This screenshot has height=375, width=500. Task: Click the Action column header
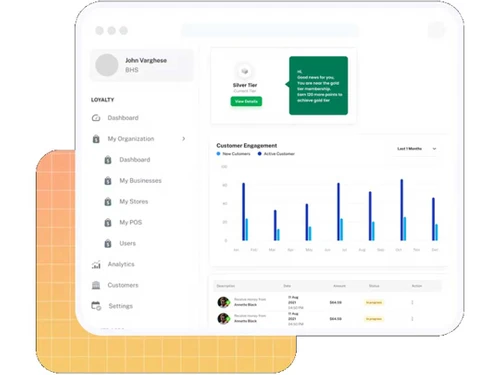click(x=417, y=286)
